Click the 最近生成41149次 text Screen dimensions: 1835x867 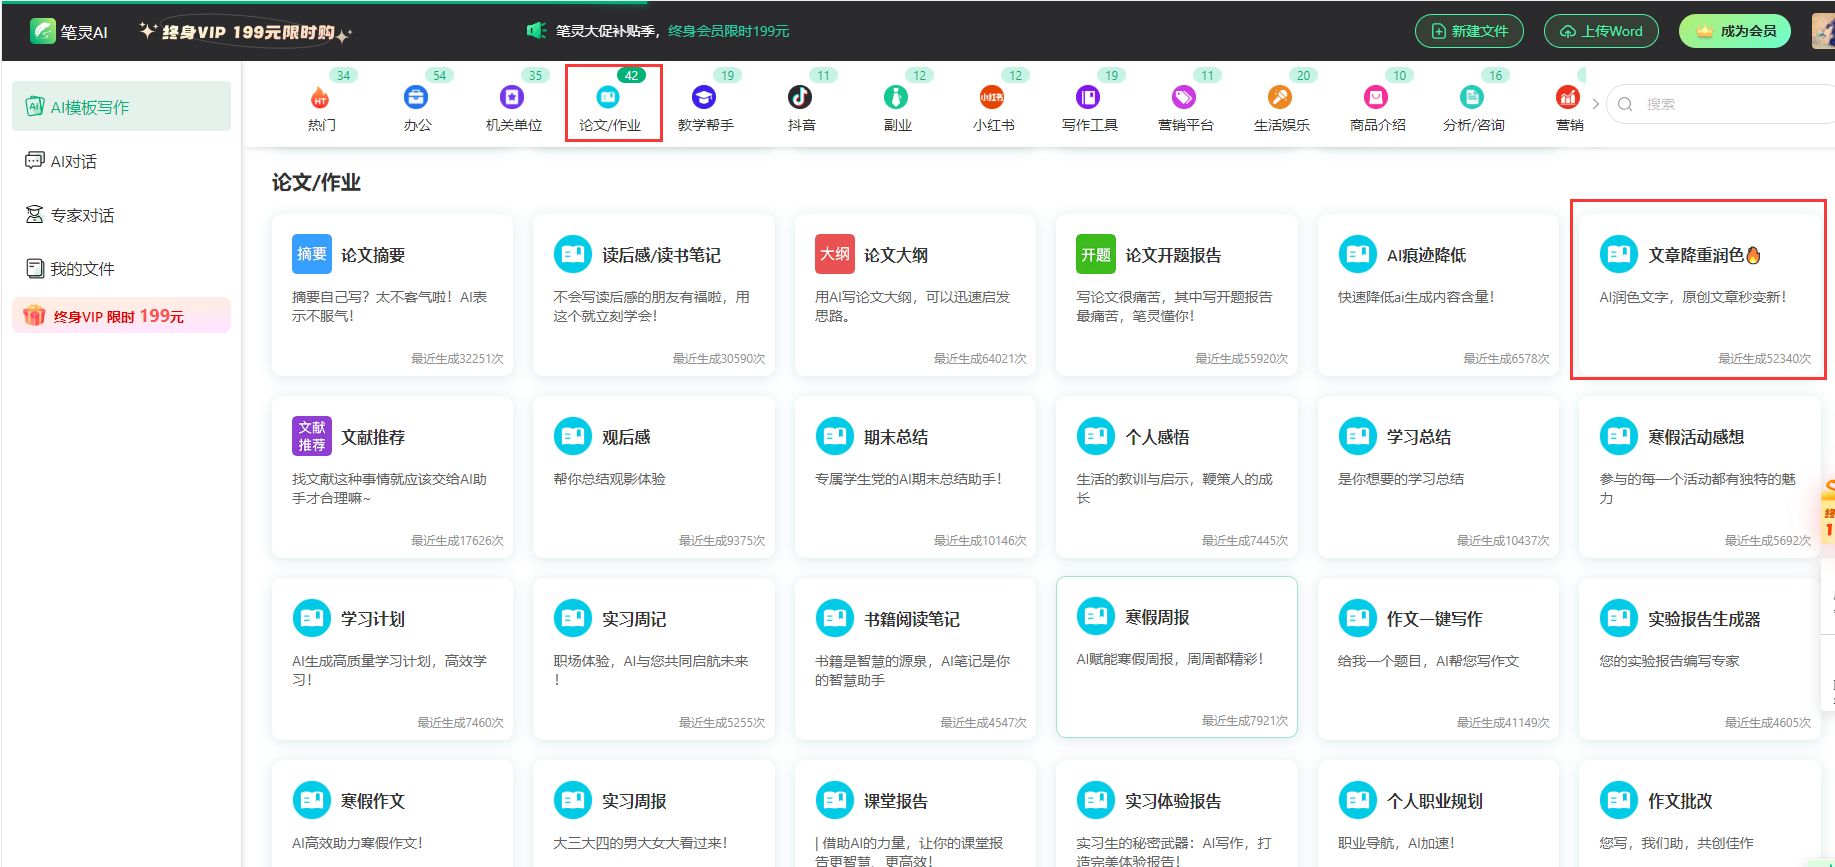1503,722
